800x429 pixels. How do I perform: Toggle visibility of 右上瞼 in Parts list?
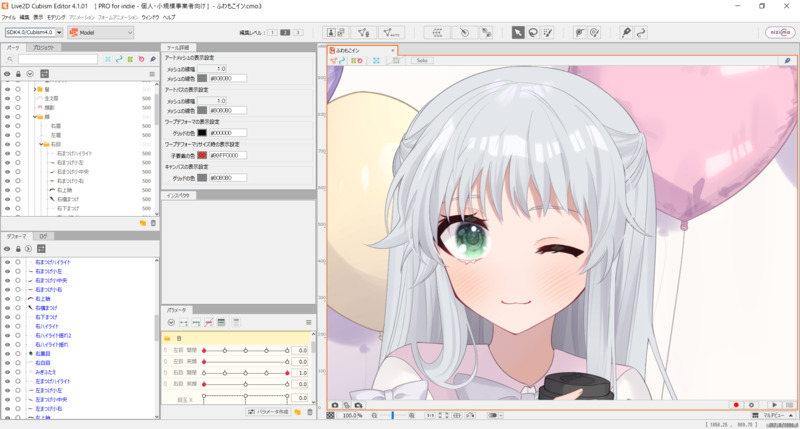[7, 190]
